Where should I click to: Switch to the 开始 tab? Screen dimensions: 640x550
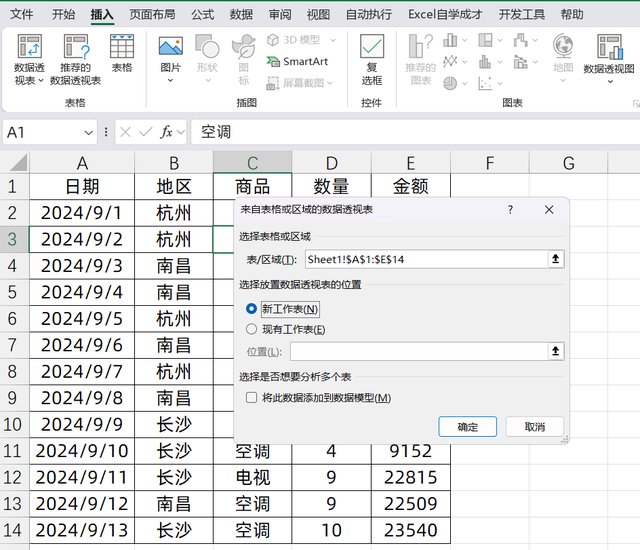click(x=64, y=15)
